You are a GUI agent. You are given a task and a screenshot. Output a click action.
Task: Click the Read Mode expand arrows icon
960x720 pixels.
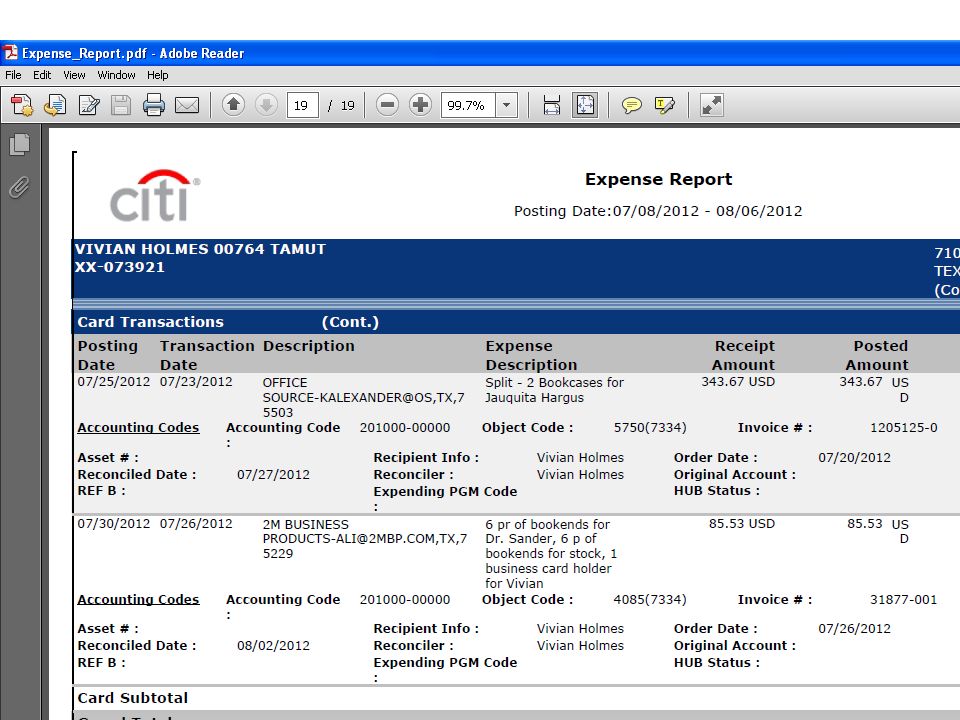tap(711, 105)
